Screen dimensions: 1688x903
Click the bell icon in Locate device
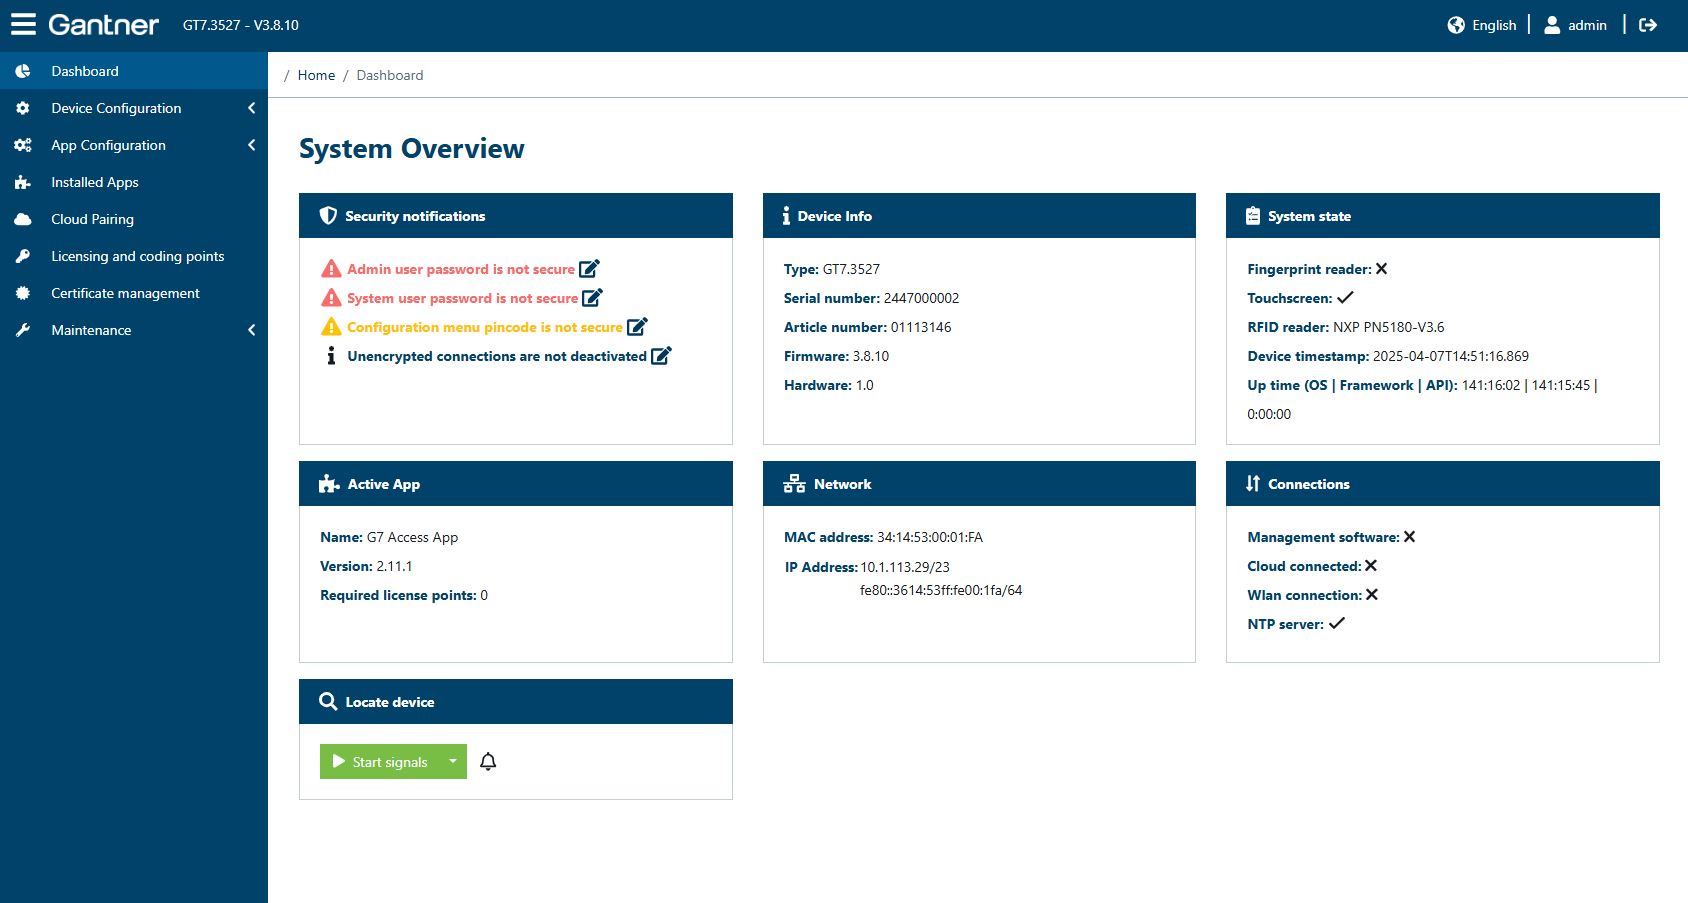coord(488,762)
